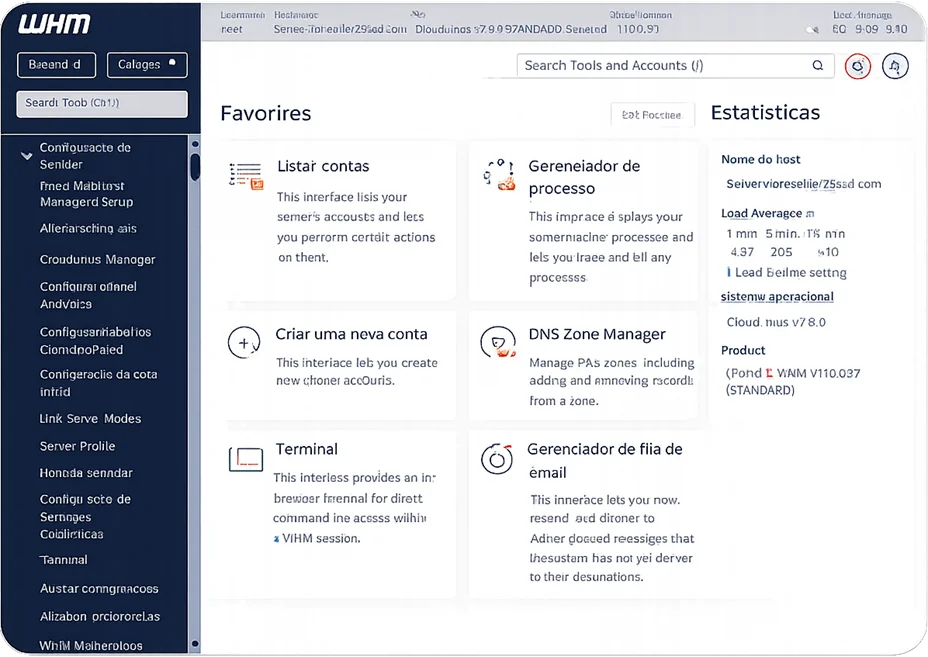This screenshot has height=657, width=928.
Task: Click the magnifier icon in search bar
Action: click(817, 66)
